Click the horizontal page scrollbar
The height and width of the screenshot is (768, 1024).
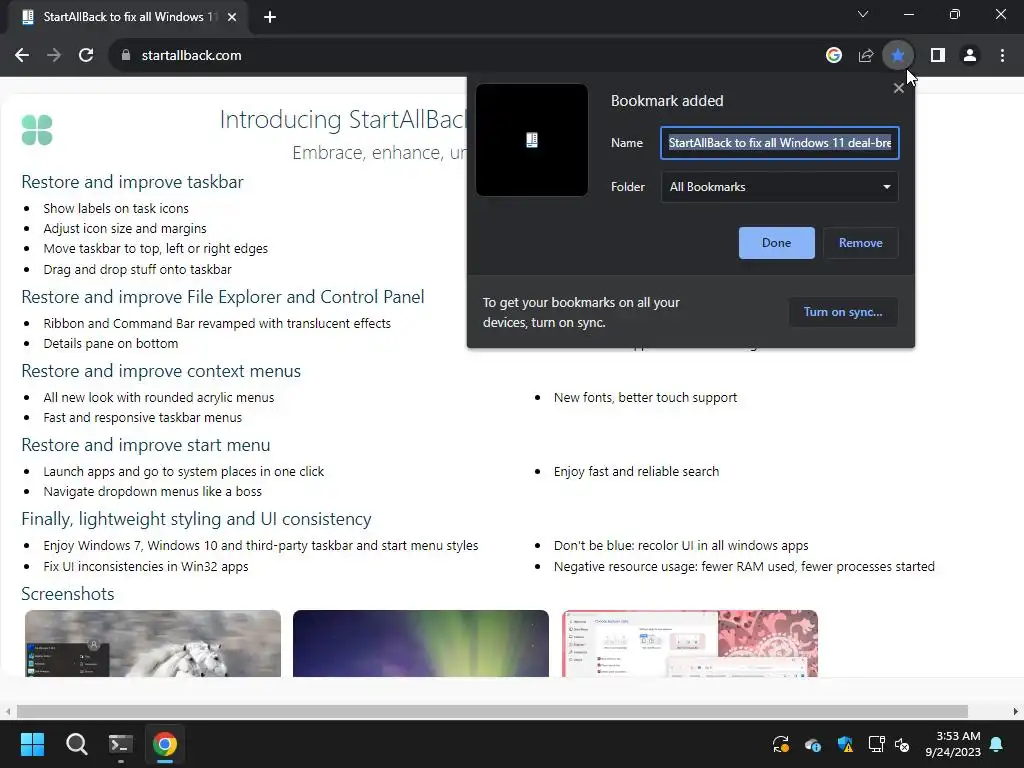coord(492,711)
